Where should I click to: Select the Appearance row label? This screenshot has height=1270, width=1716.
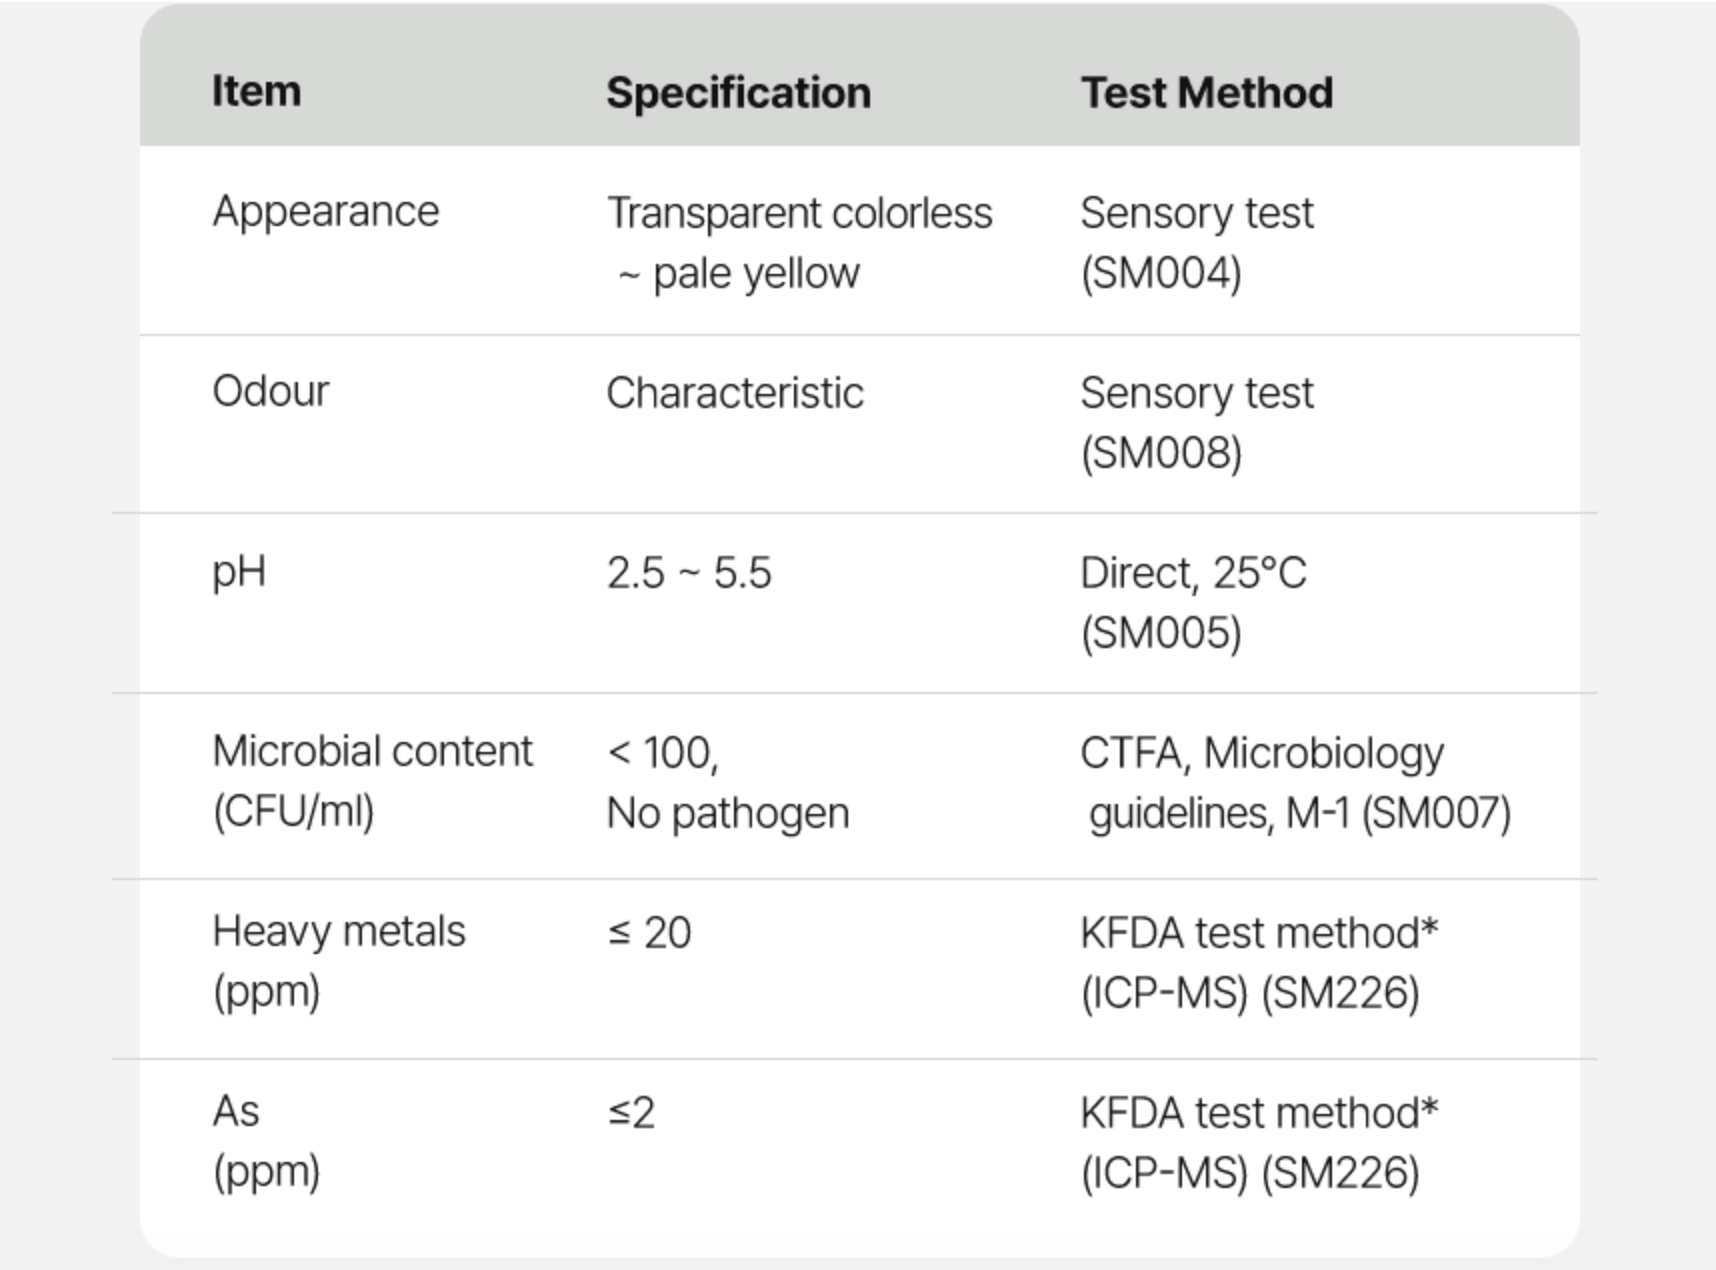(x=325, y=212)
